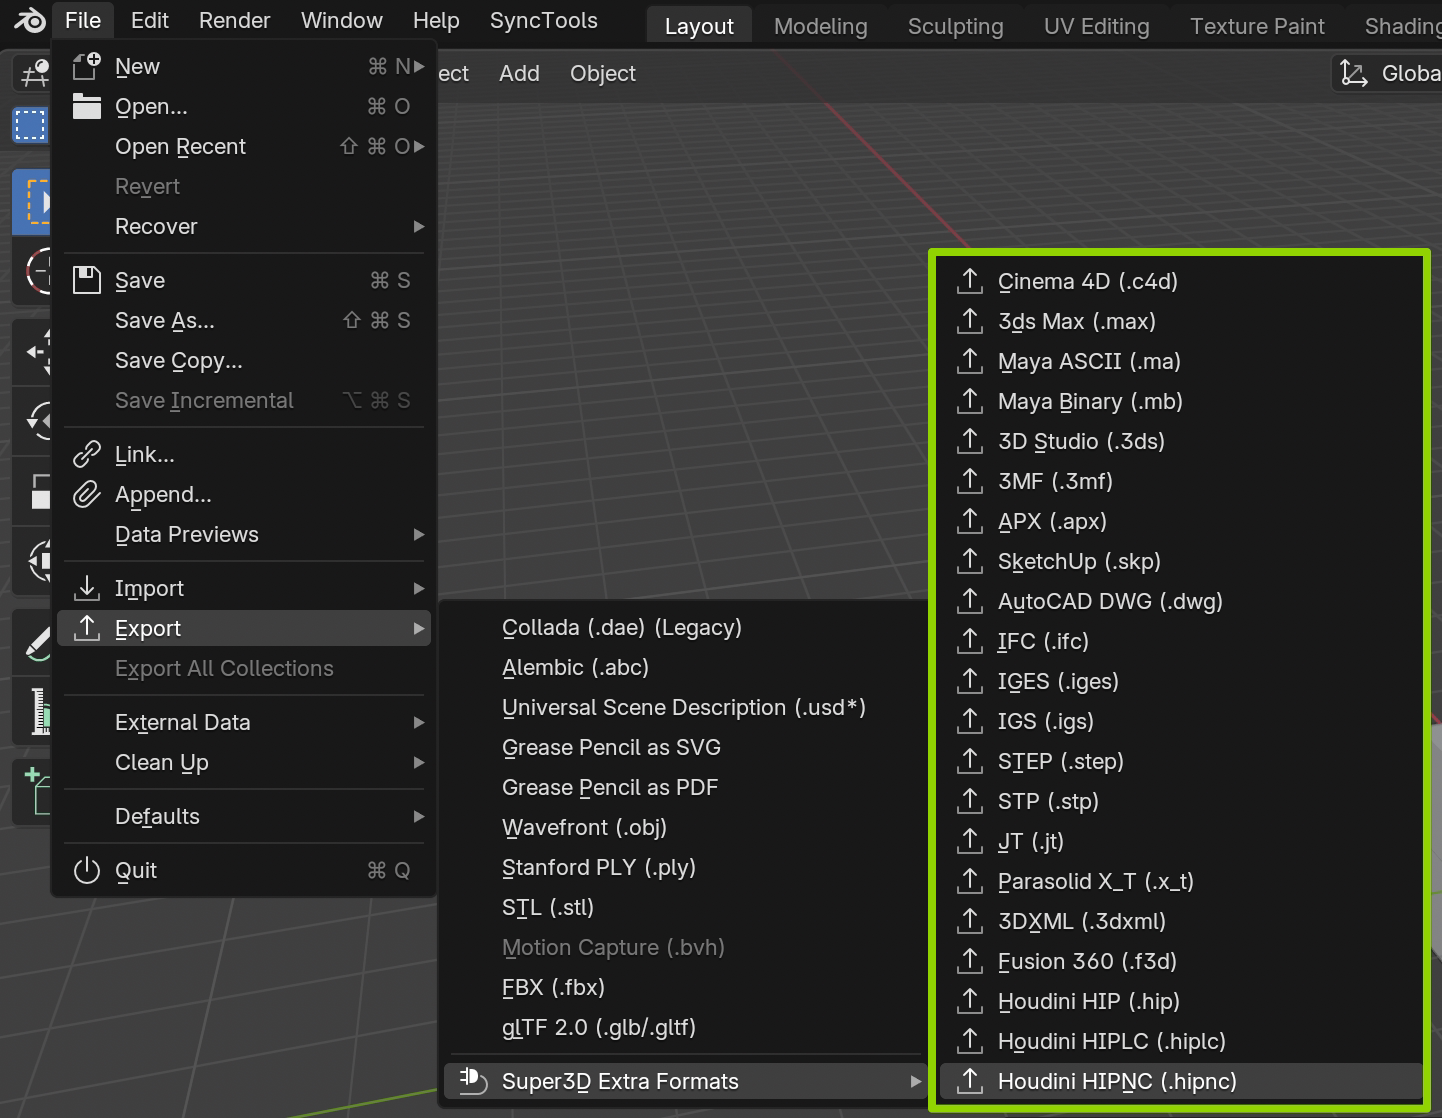The width and height of the screenshot is (1442, 1118).
Task: Export as IGES (.iges)
Action: coord(1181,681)
